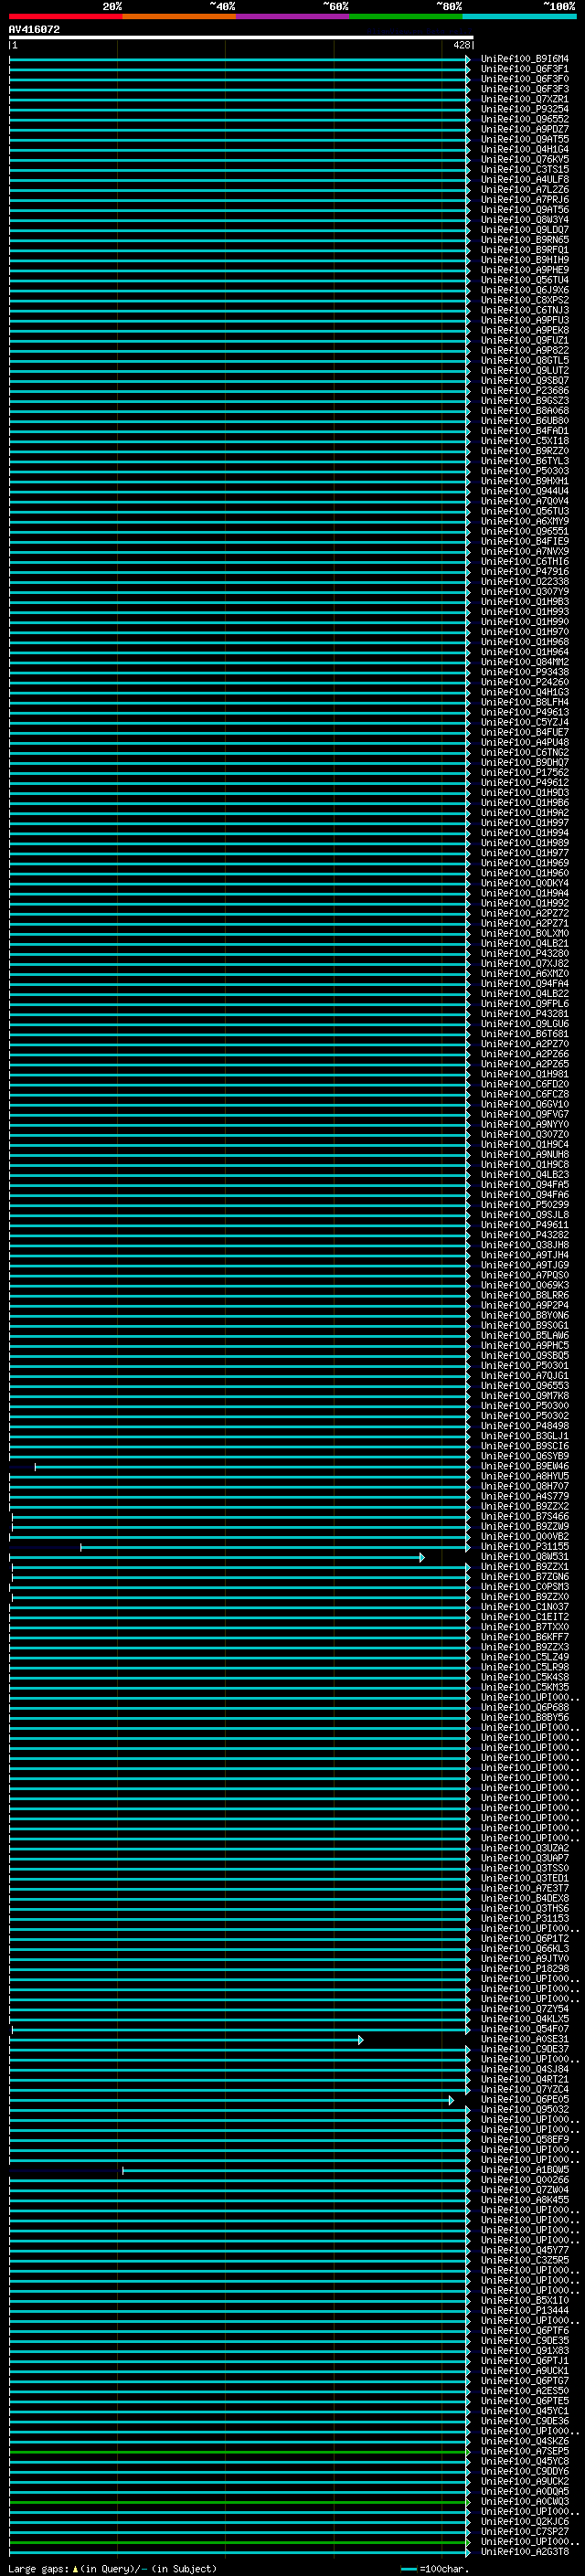Select the UniRef100_B6KFF7 label
This screenshot has height=2576, width=585.
[524, 1637]
